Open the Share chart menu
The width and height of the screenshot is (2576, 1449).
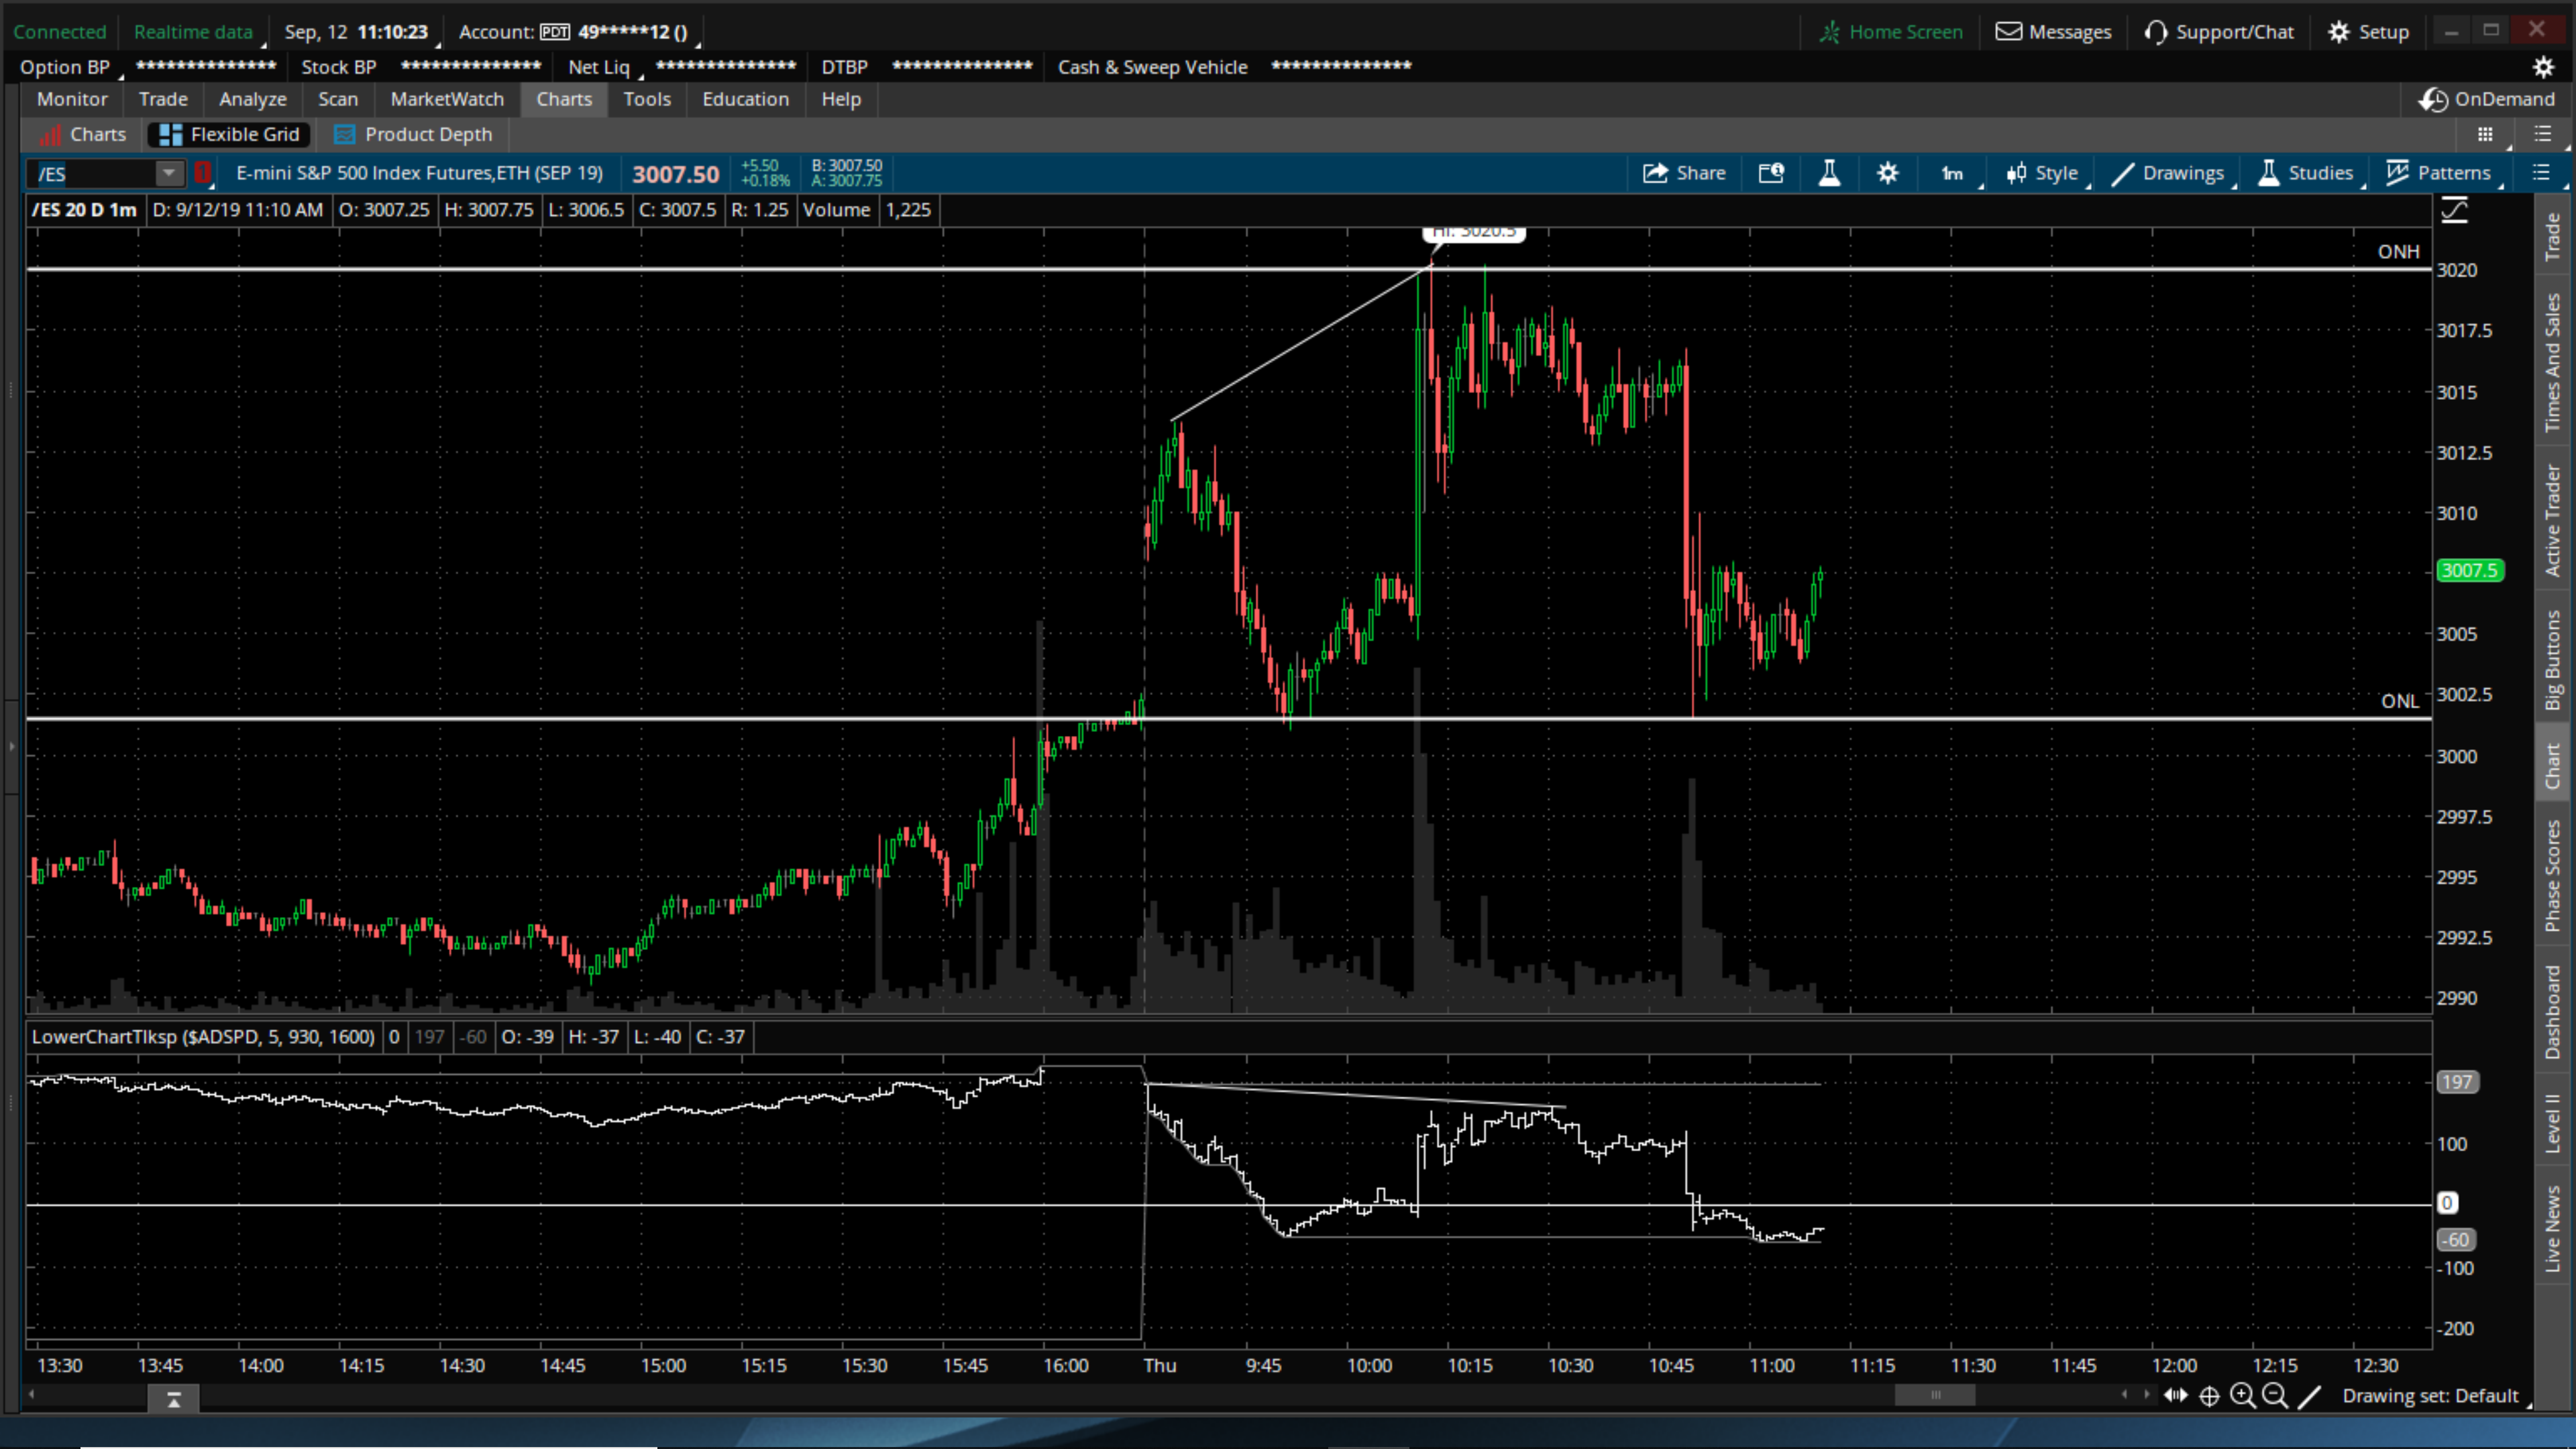click(1684, 173)
